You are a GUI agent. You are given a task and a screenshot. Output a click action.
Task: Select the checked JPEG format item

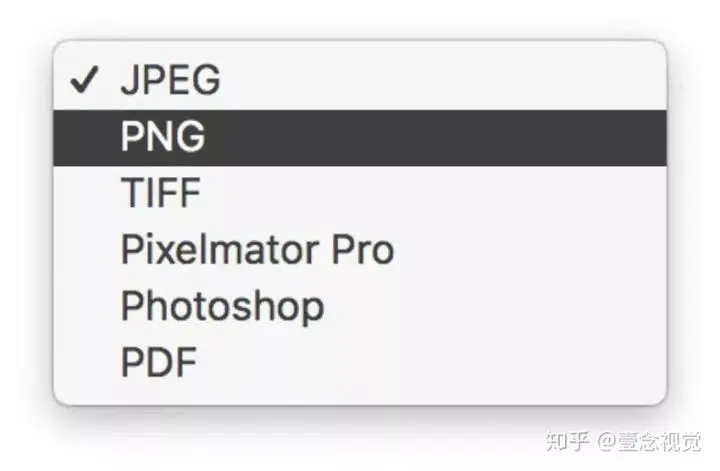[x=360, y=80]
